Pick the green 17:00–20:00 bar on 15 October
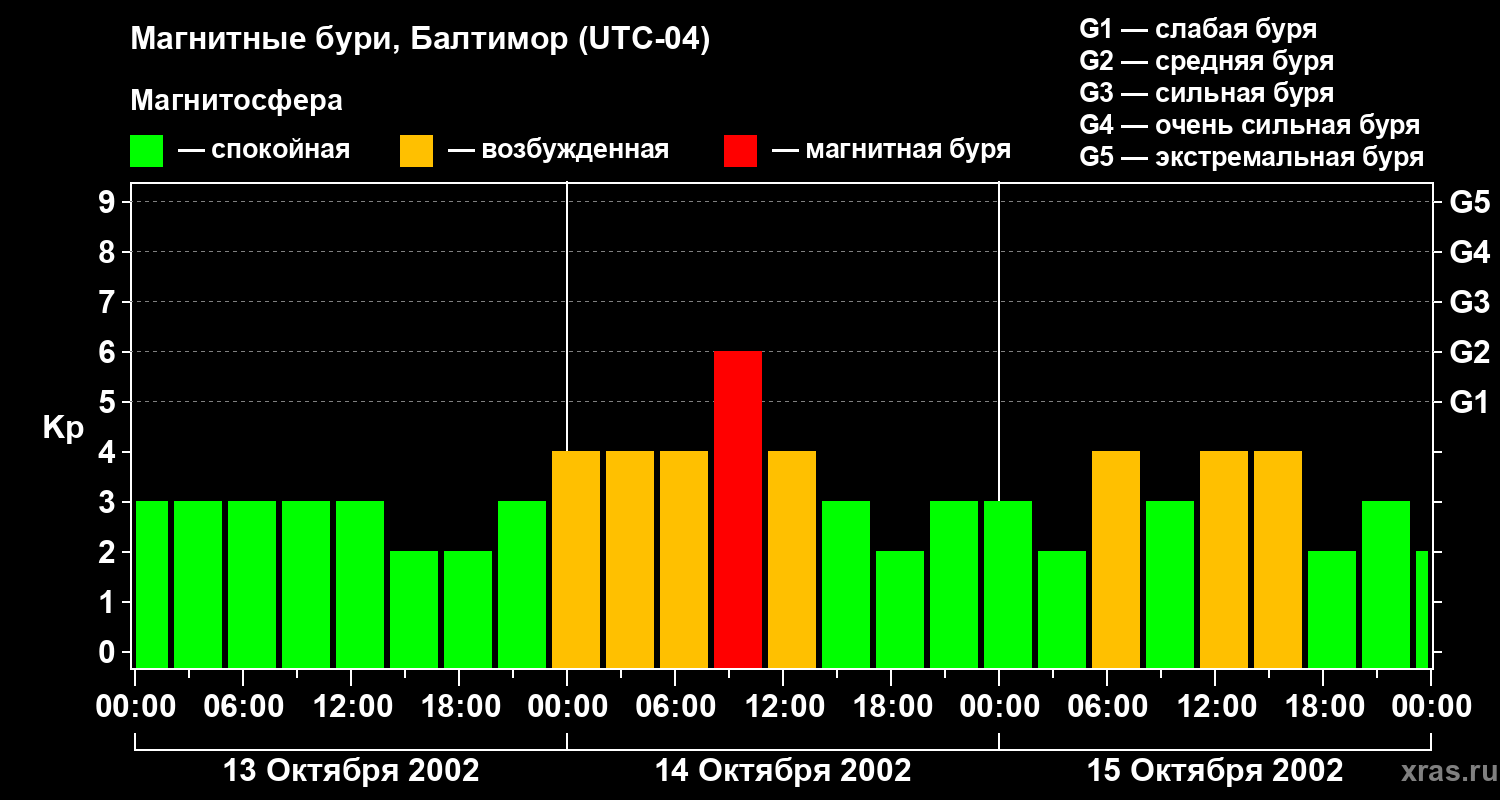Image resolution: width=1500 pixels, height=800 pixels. (x=1332, y=610)
